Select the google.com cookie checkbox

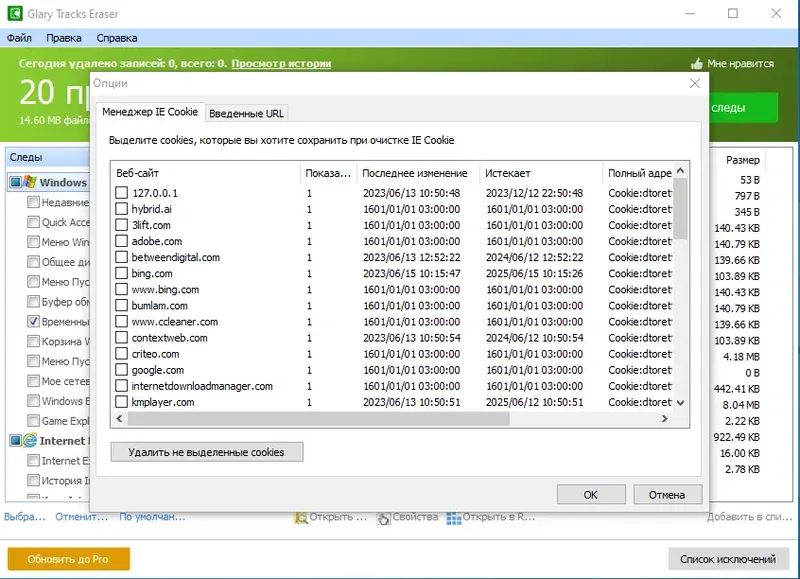point(121,370)
